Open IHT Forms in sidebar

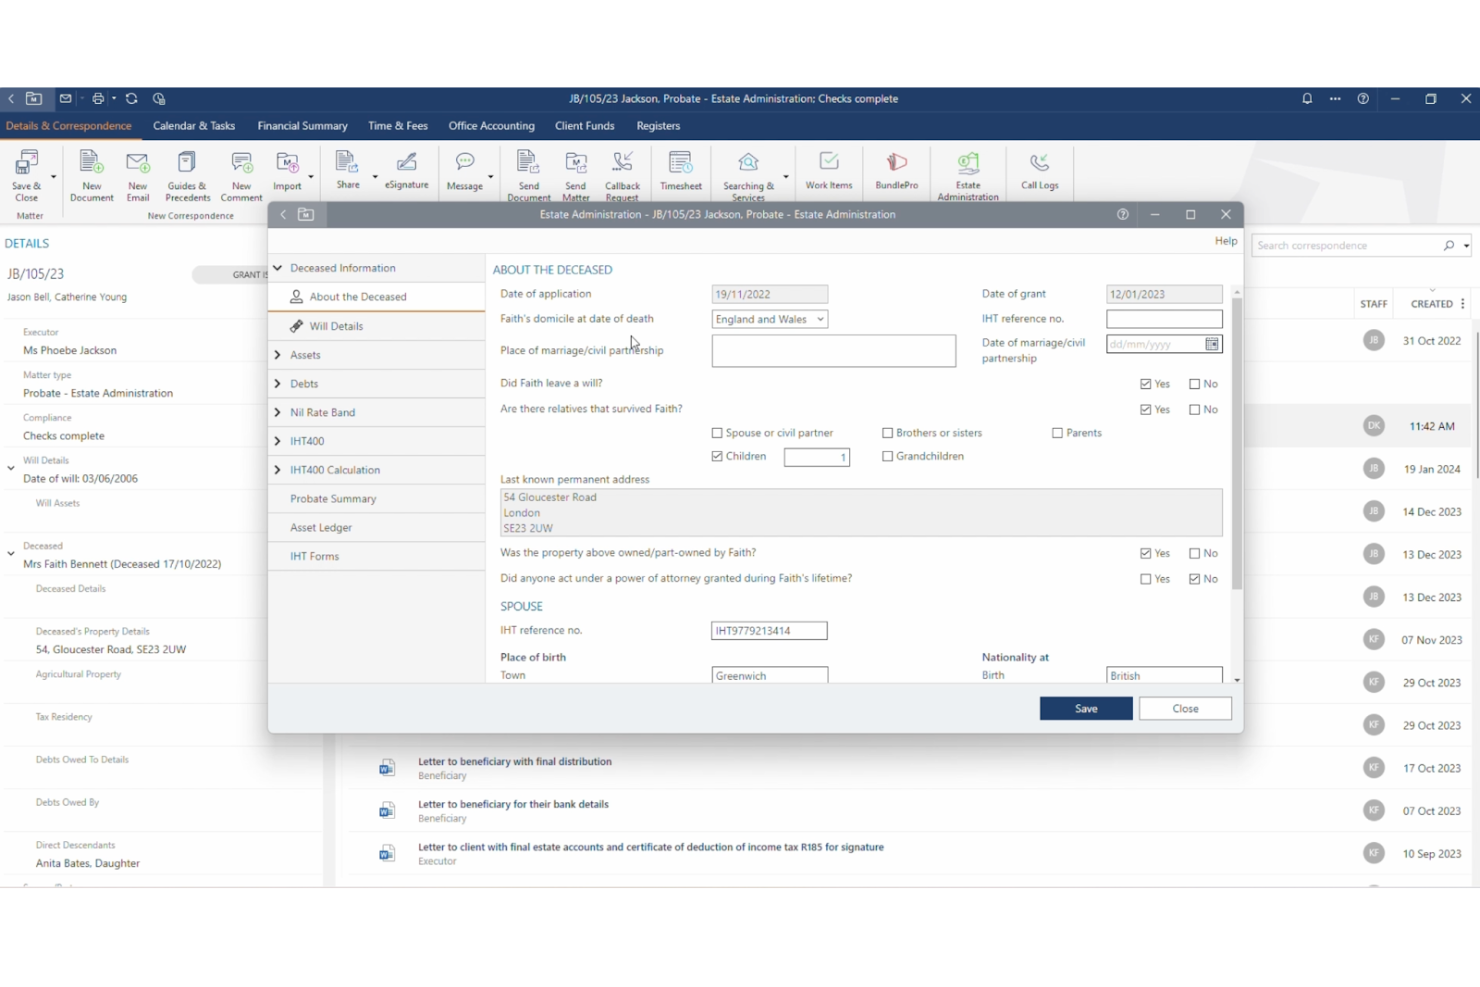pyautogui.click(x=377, y=556)
